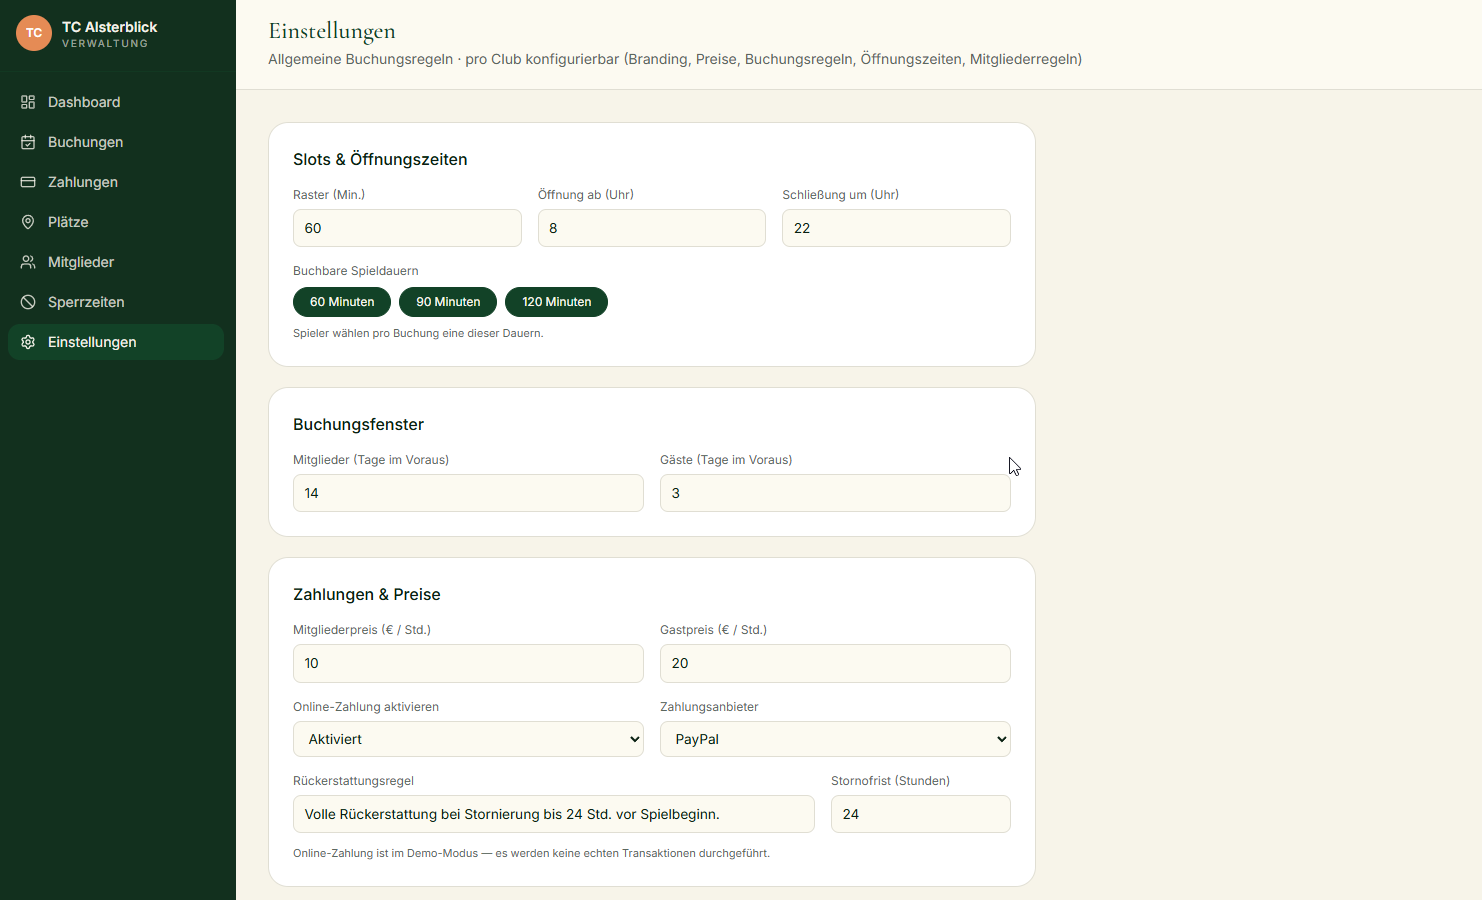This screenshot has height=900, width=1482.
Task: Select Plätze in the sidebar
Action: [x=116, y=222]
